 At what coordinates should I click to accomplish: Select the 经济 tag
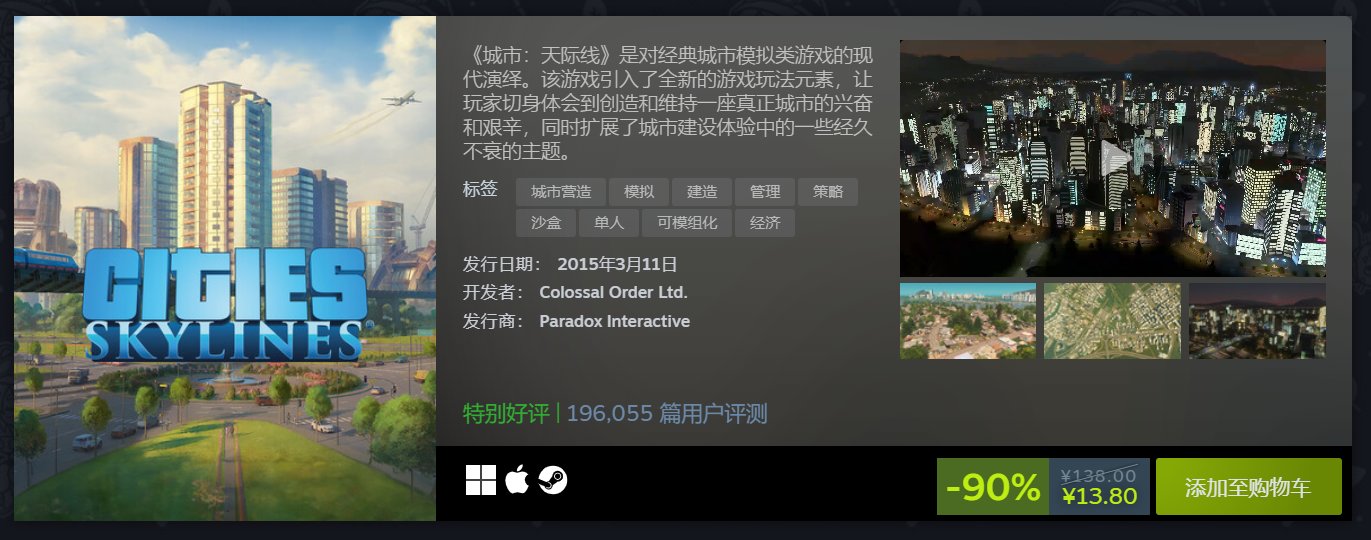(x=765, y=223)
